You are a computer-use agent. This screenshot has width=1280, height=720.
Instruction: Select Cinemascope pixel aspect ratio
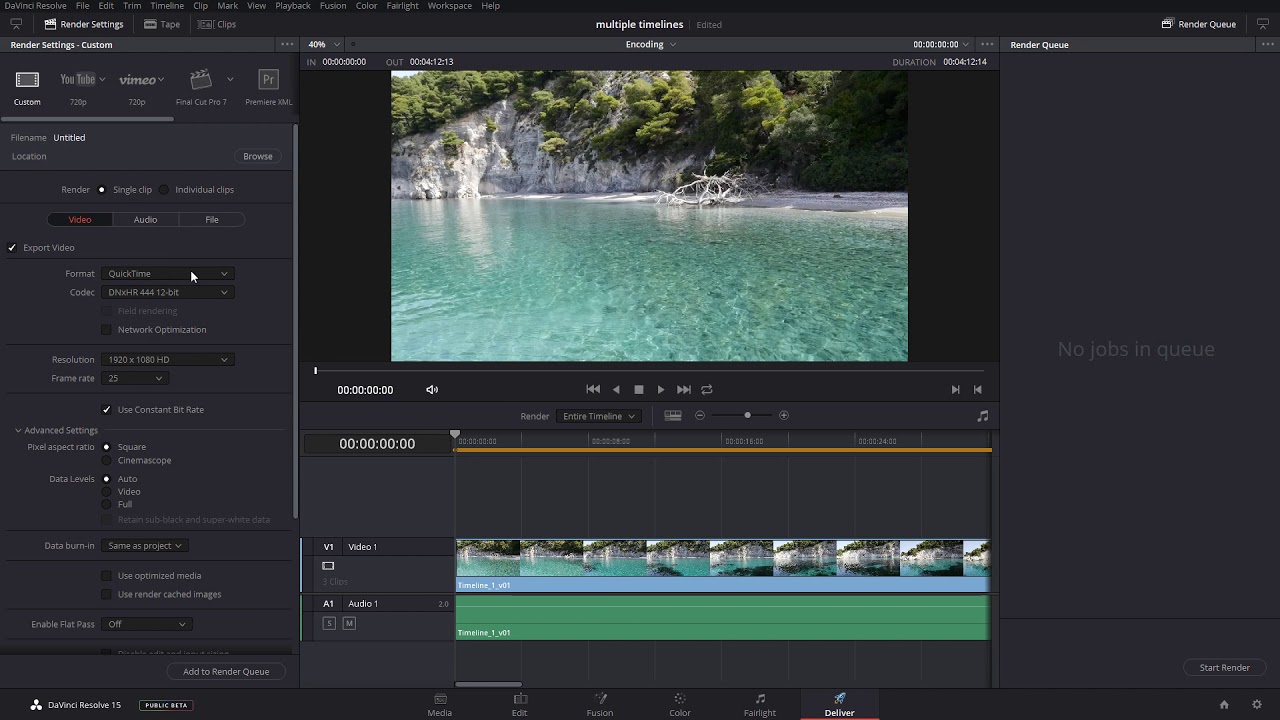(x=107, y=461)
